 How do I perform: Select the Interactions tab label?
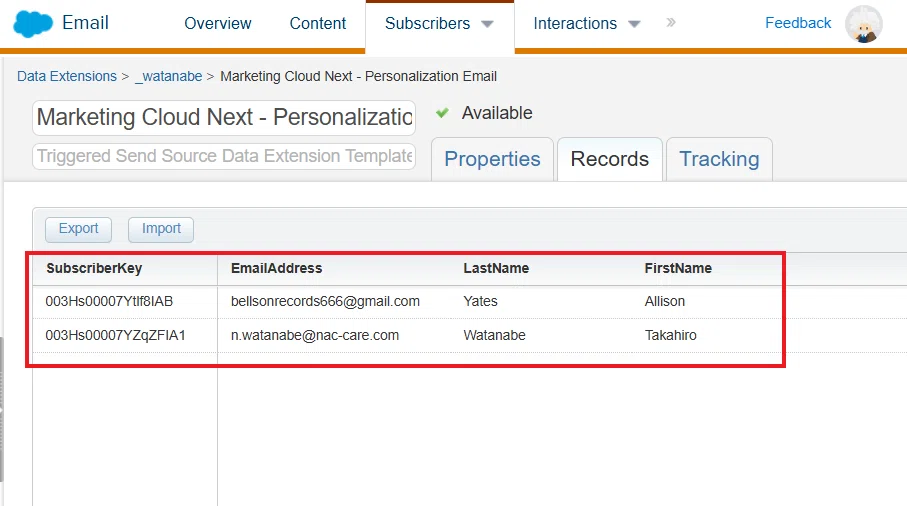(x=575, y=23)
